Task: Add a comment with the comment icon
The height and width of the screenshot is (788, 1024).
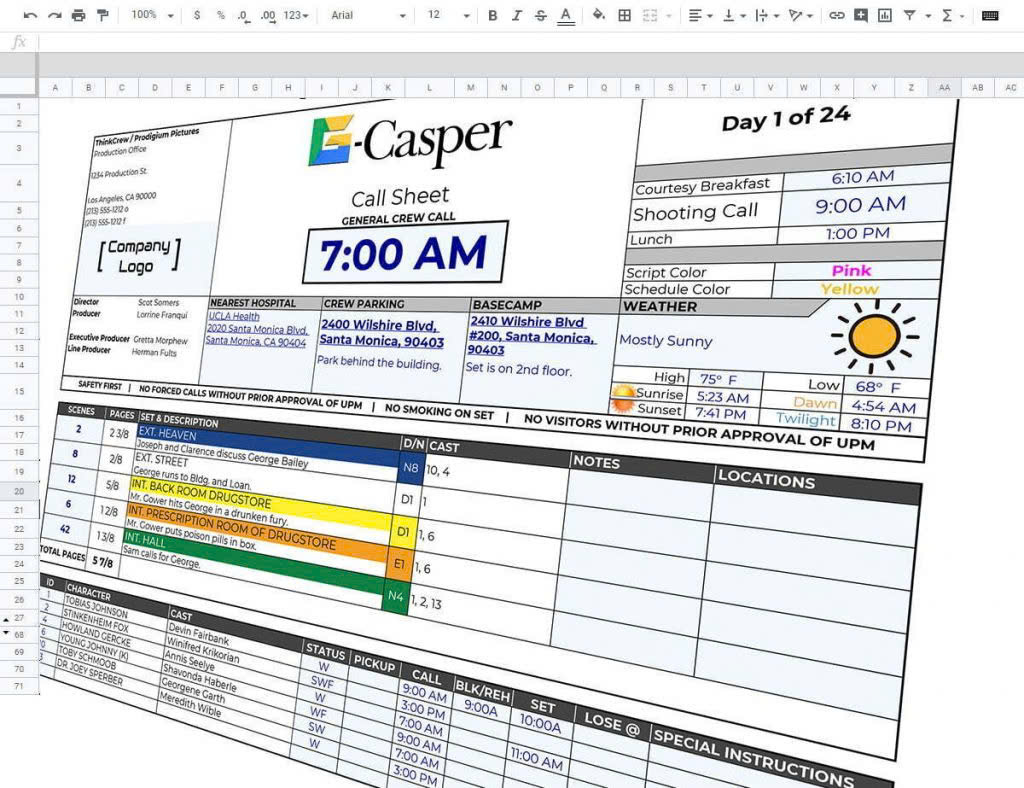Action: click(x=861, y=16)
